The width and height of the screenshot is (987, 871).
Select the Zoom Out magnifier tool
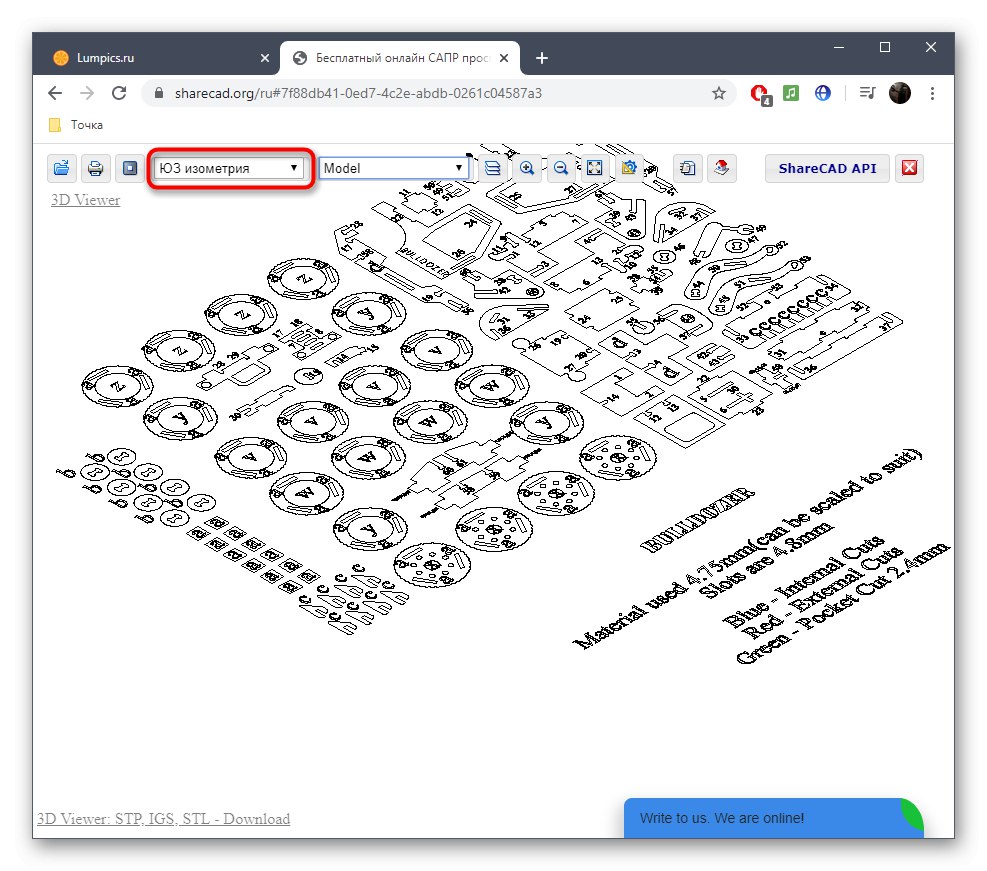coord(561,168)
